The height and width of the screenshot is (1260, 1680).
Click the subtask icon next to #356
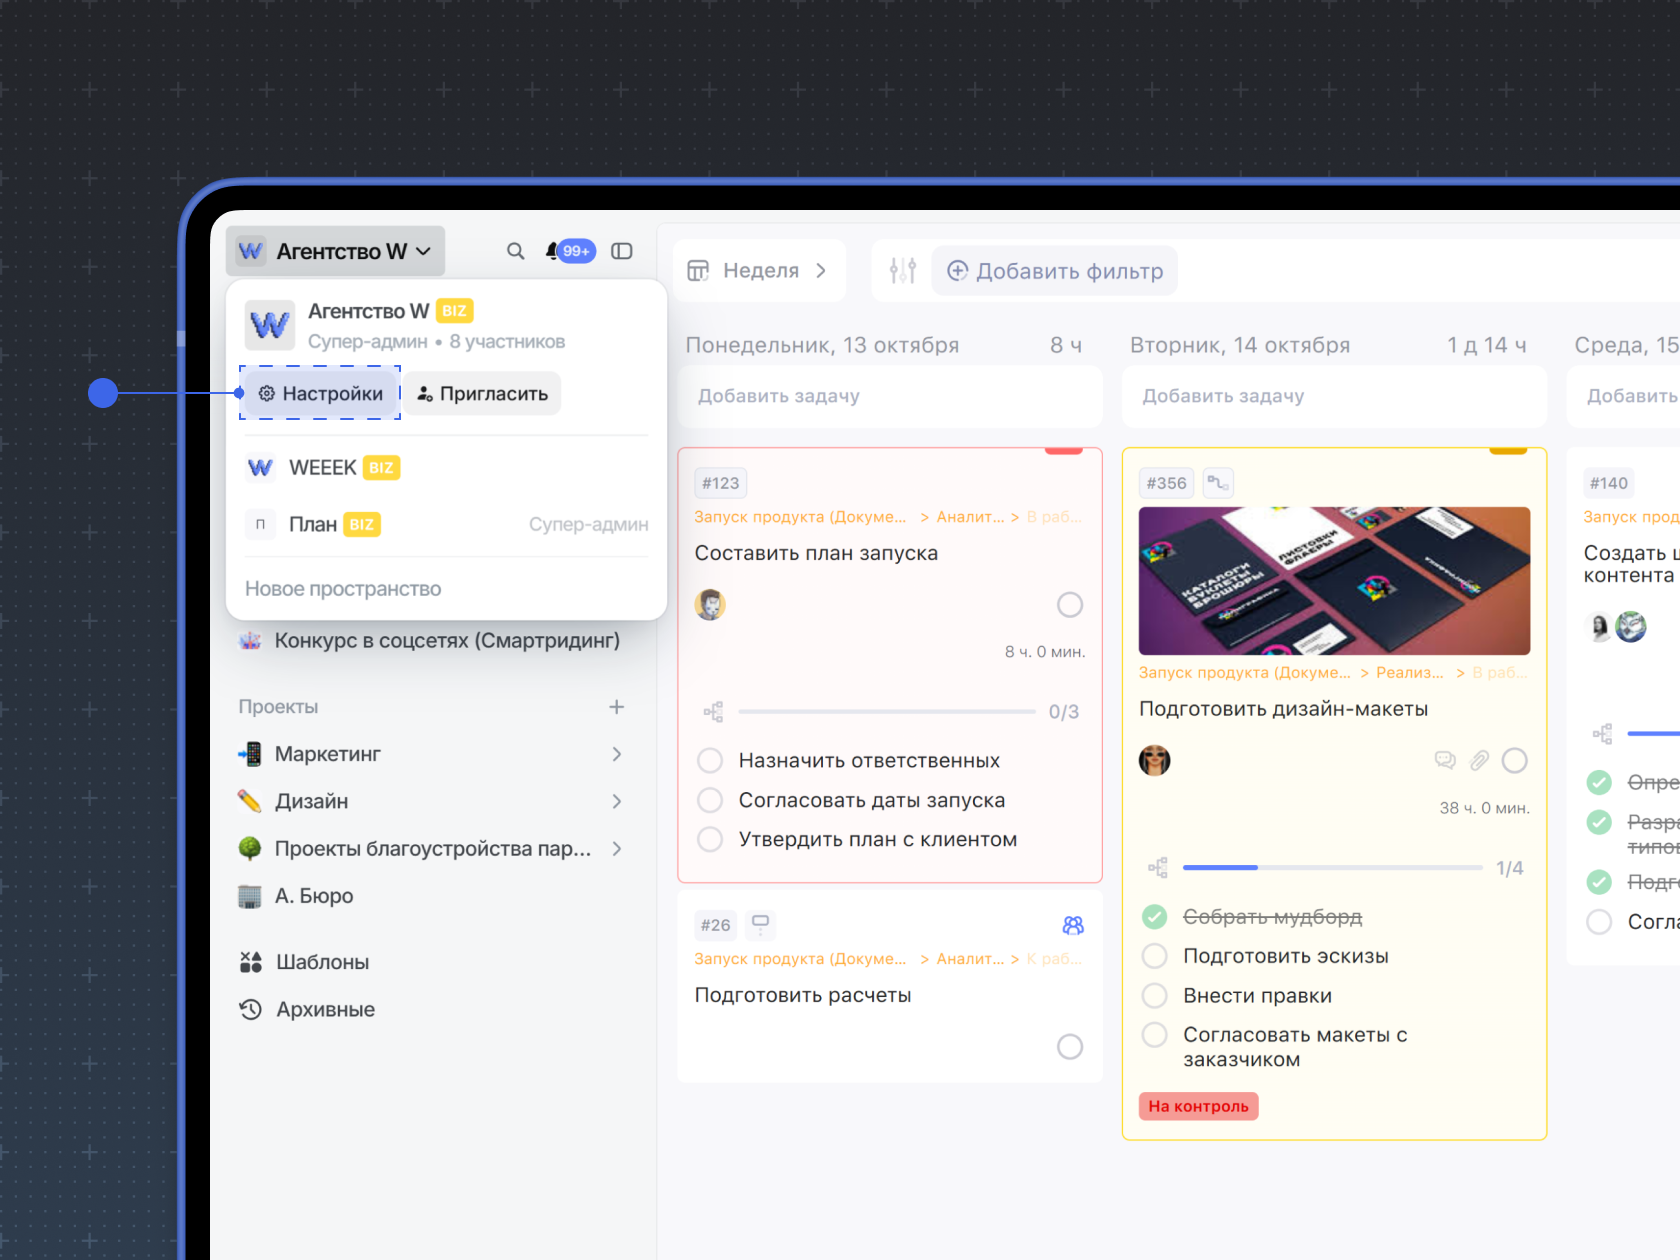pyautogui.click(x=1217, y=483)
